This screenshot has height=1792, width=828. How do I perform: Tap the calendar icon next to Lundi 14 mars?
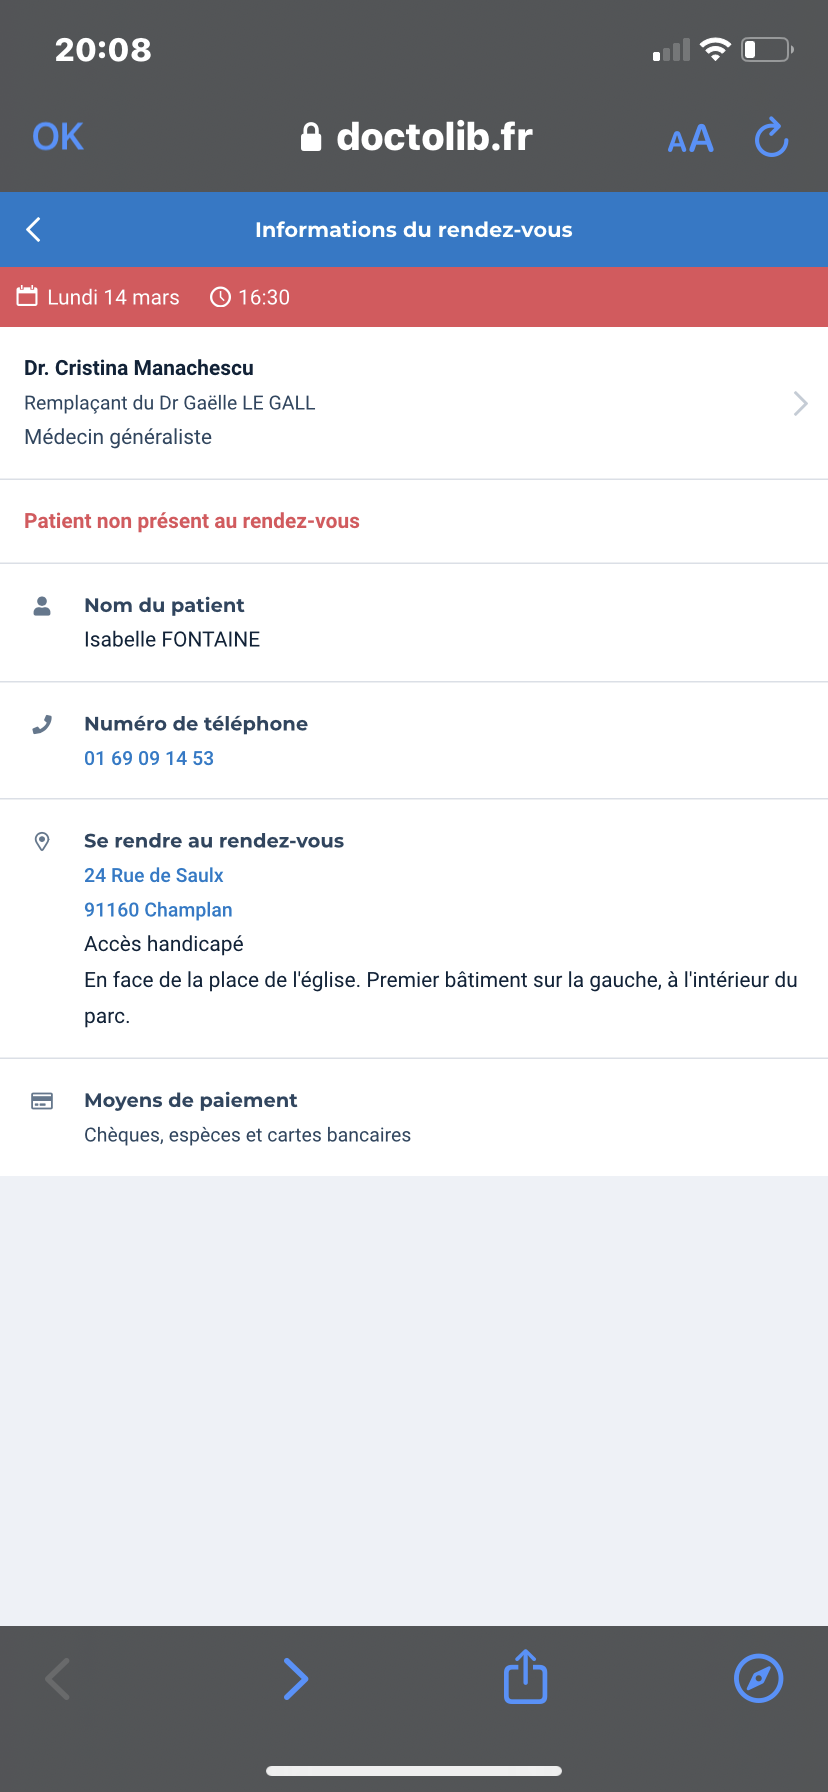click(x=27, y=297)
